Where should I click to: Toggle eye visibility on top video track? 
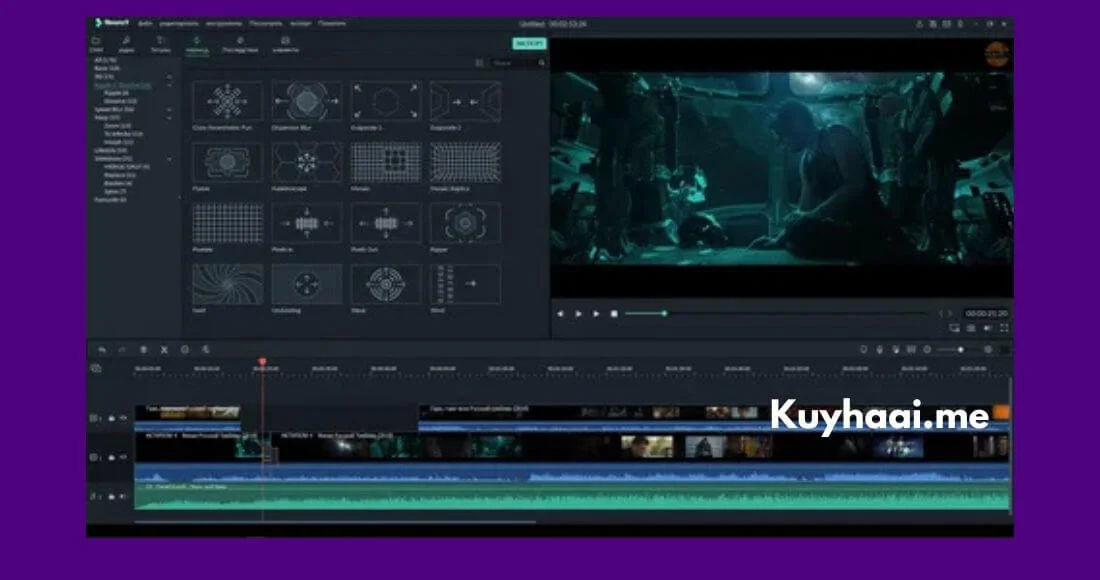(x=123, y=419)
